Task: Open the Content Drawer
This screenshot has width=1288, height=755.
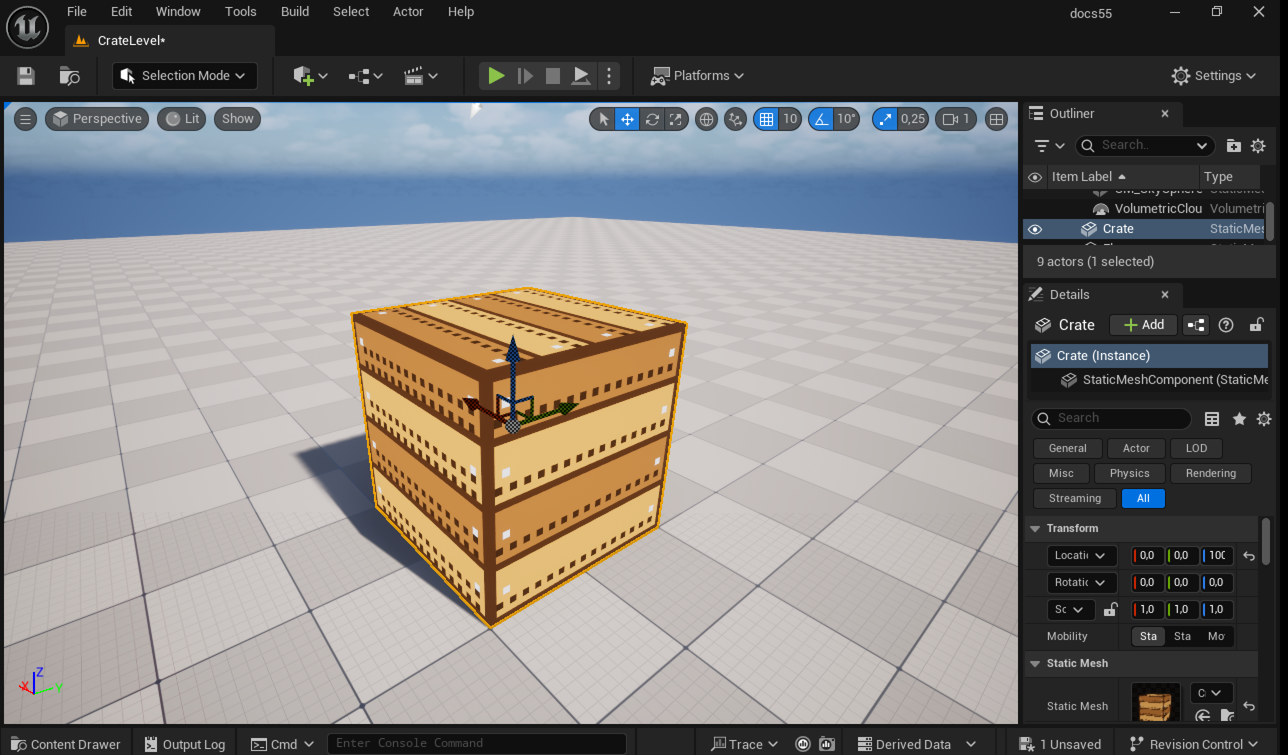Action: pyautogui.click(x=65, y=744)
